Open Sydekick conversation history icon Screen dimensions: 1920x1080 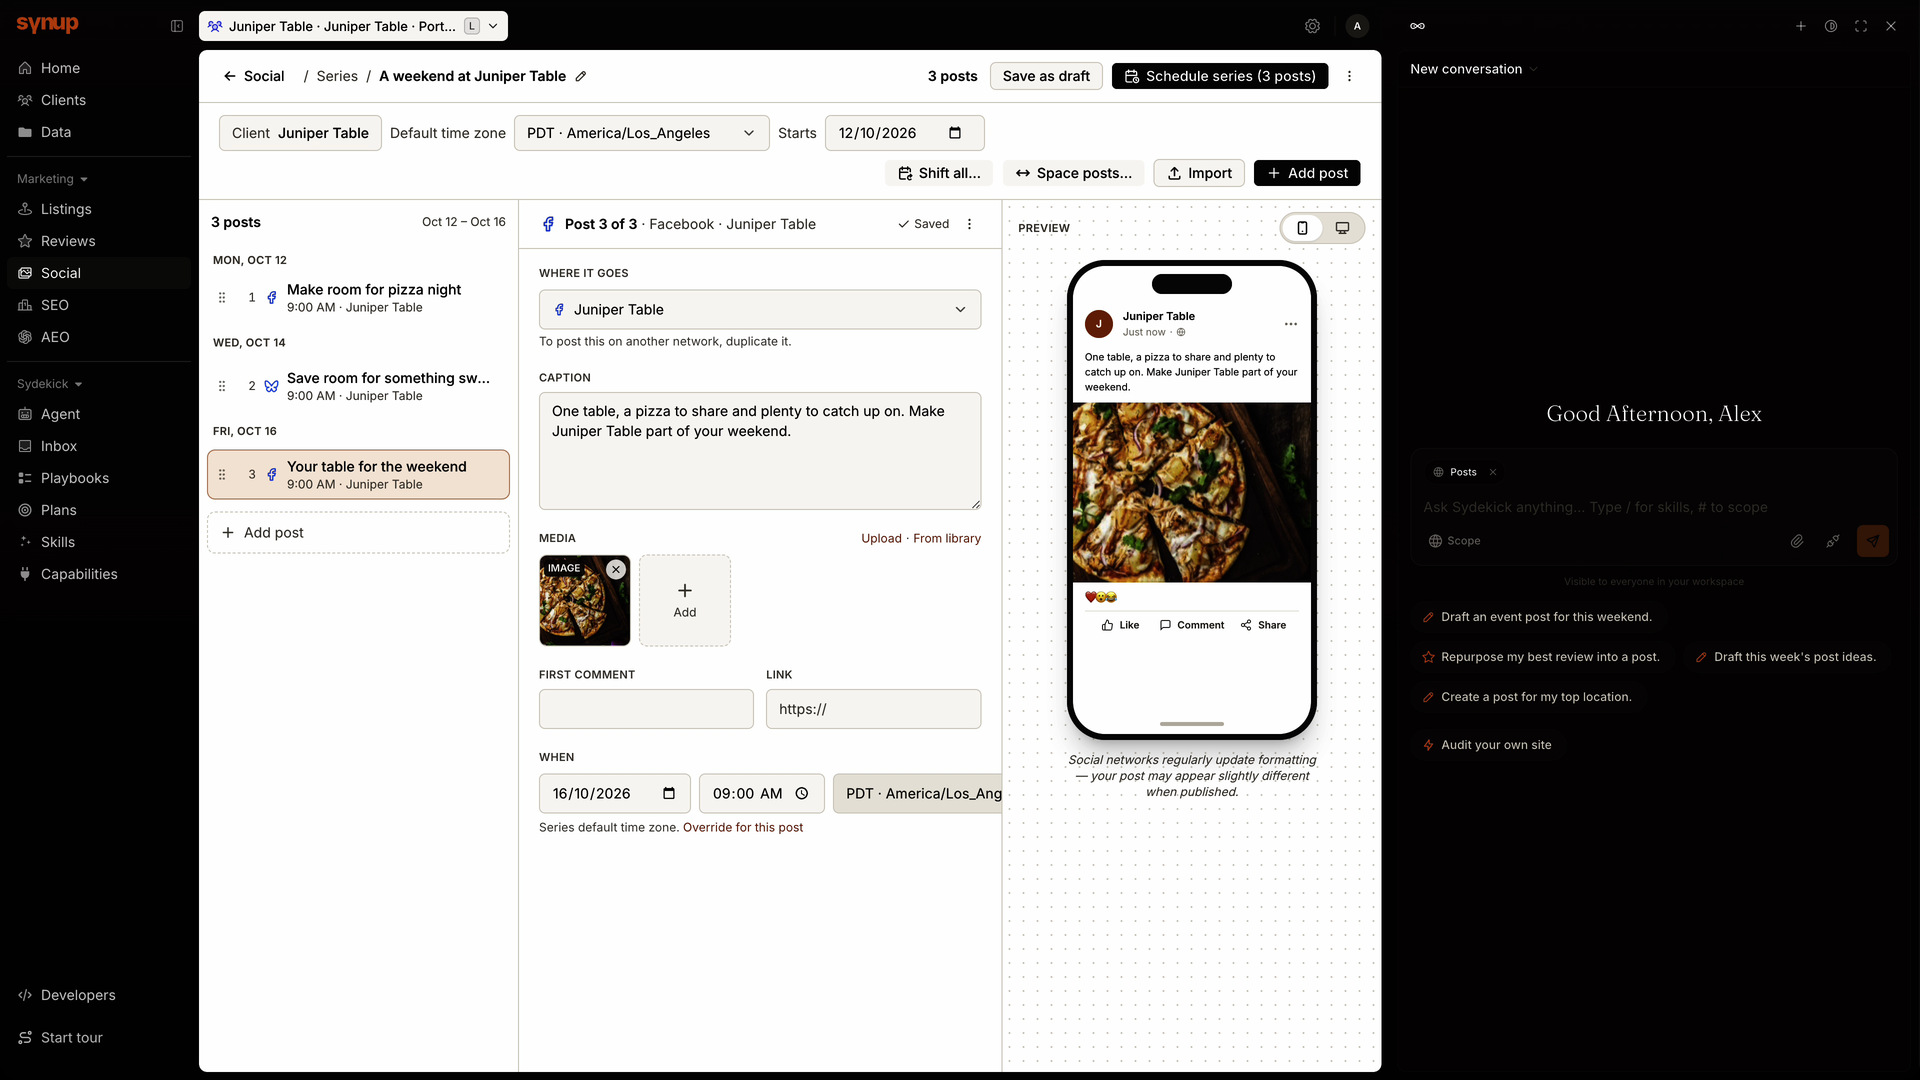click(x=1831, y=26)
